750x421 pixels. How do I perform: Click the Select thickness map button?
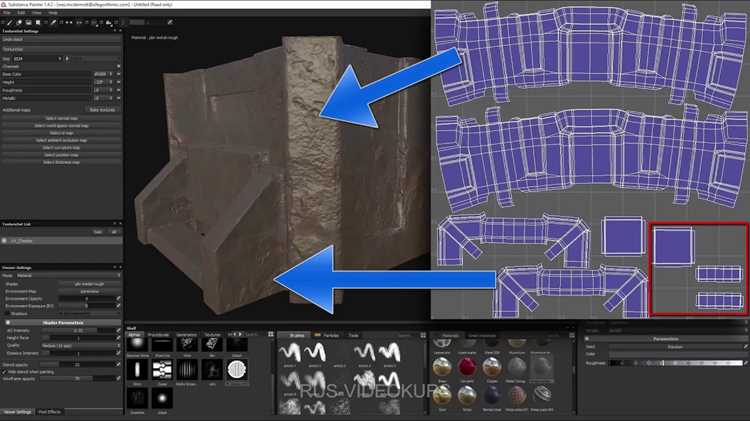(x=61, y=162)
